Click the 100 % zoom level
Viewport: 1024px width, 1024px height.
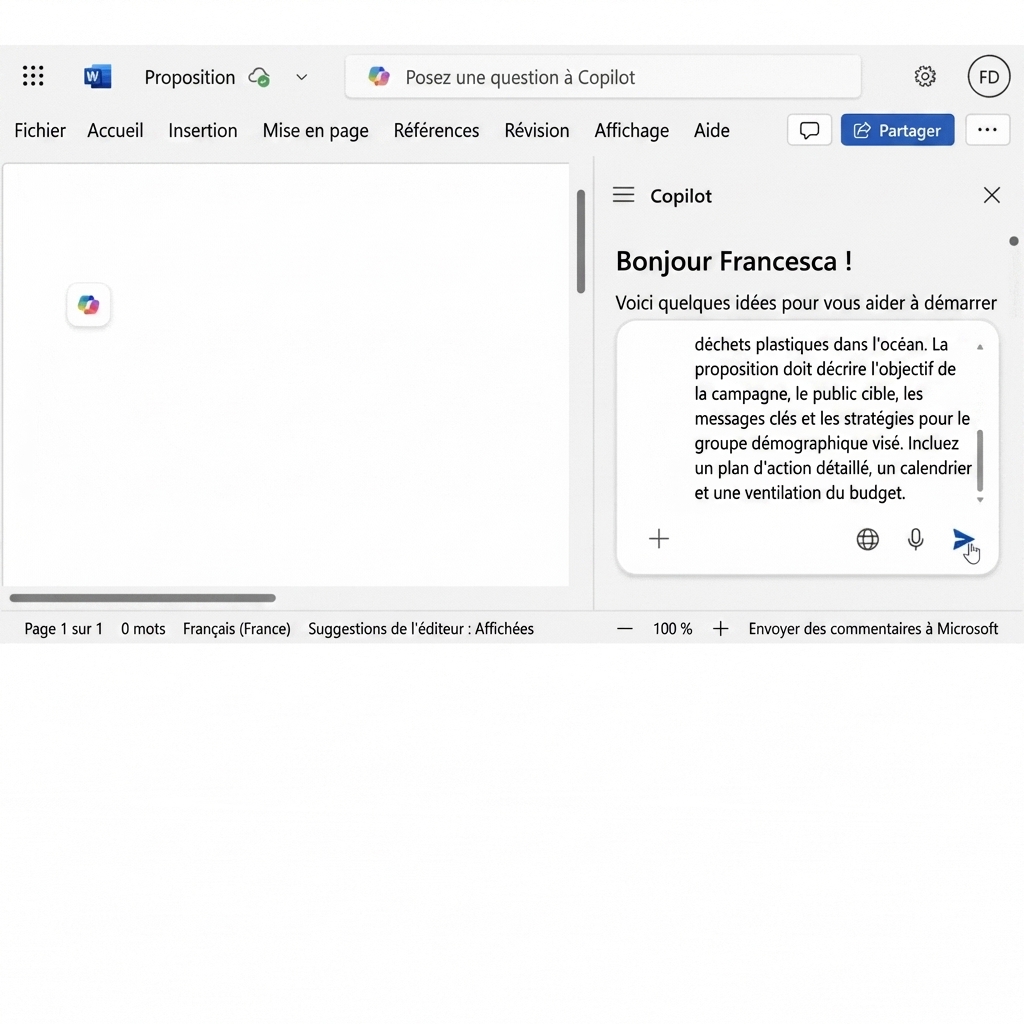[x=672, y=628]
